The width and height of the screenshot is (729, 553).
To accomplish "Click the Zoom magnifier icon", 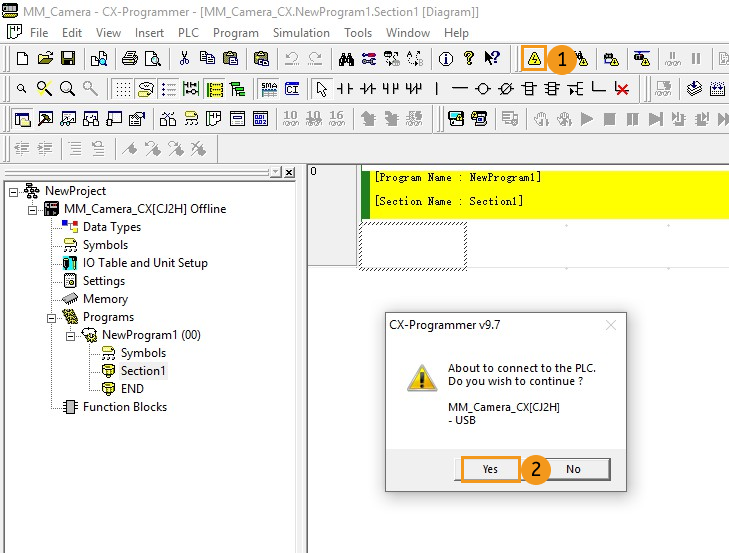I will (67, 89).
